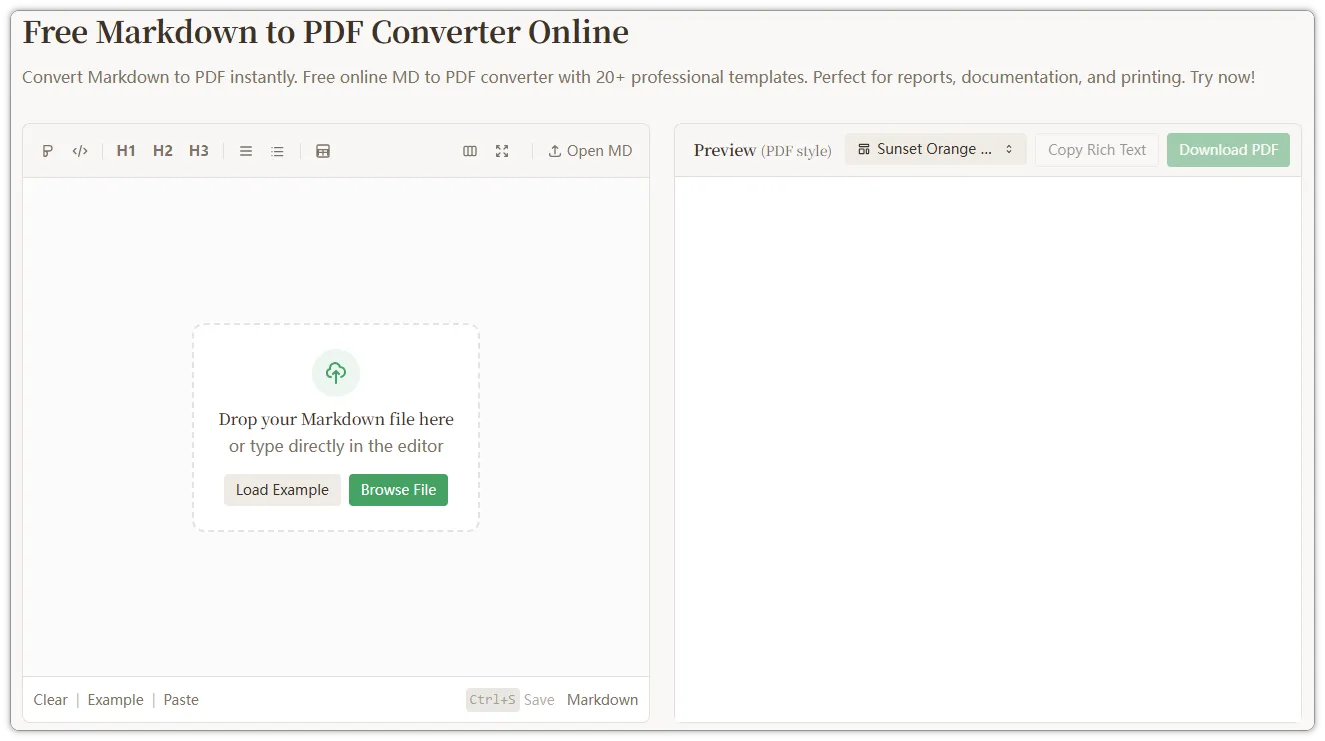Toggle the split-column editor view

pos(470,150)
